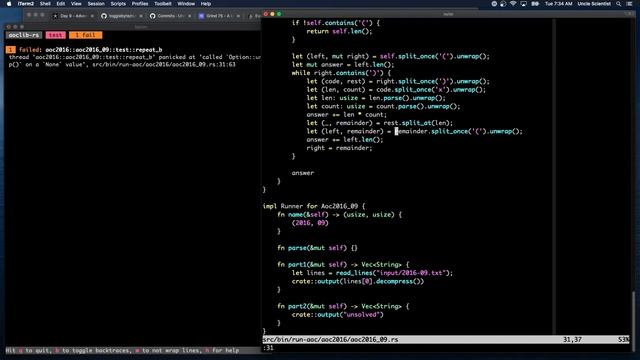Click the standalone 'answer' return expression
This screenshot has width=640, height=360.
(302, 173)
